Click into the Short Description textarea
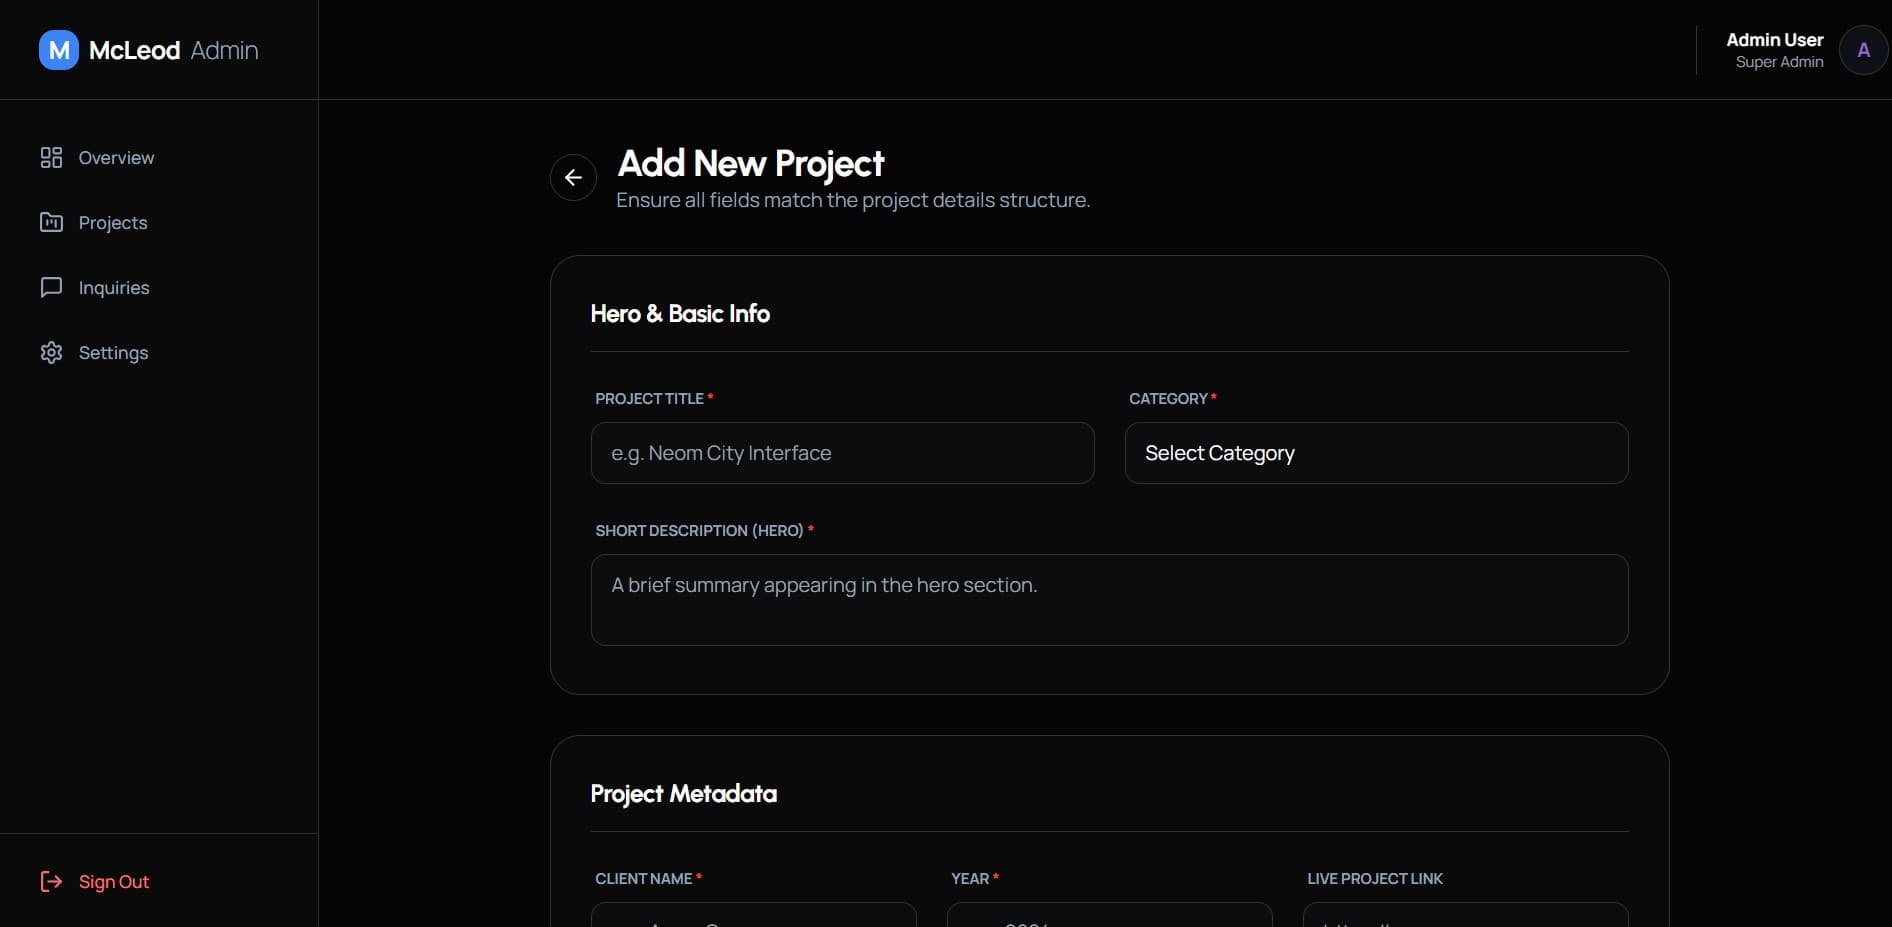 coord(1109,599)
